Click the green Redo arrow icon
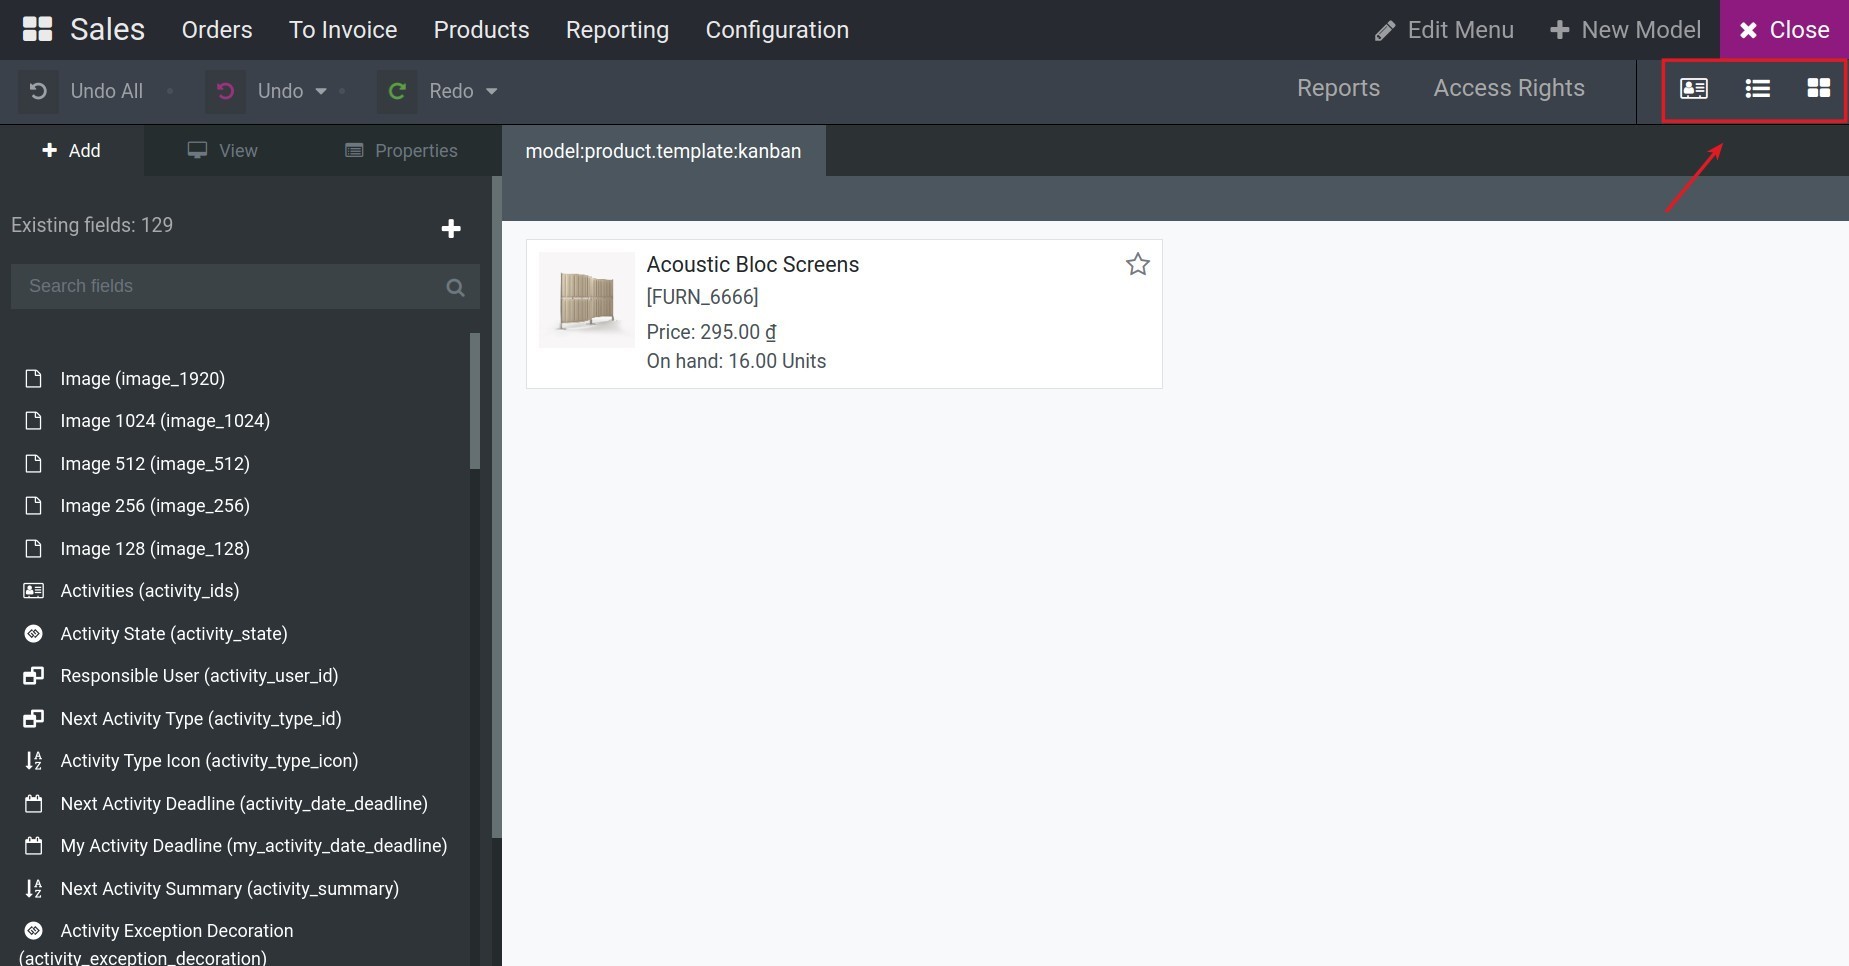This screenshot has width=1849, height=966. (x=397, y=91)
